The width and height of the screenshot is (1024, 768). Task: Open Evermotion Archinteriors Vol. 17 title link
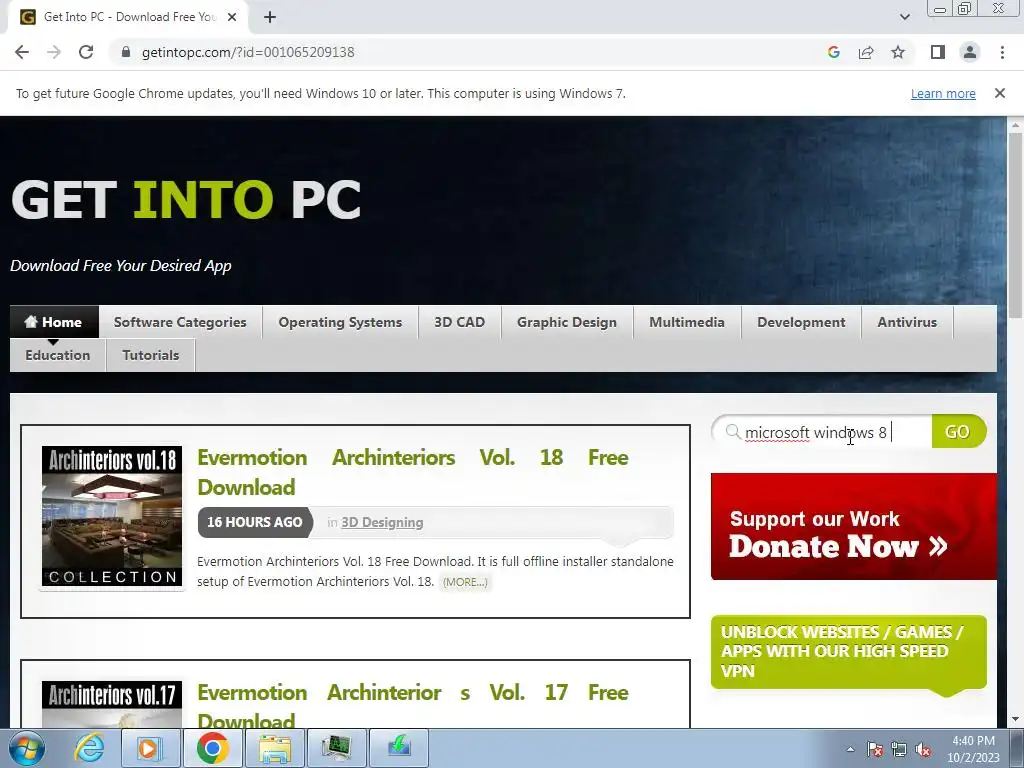coord(413,707)
